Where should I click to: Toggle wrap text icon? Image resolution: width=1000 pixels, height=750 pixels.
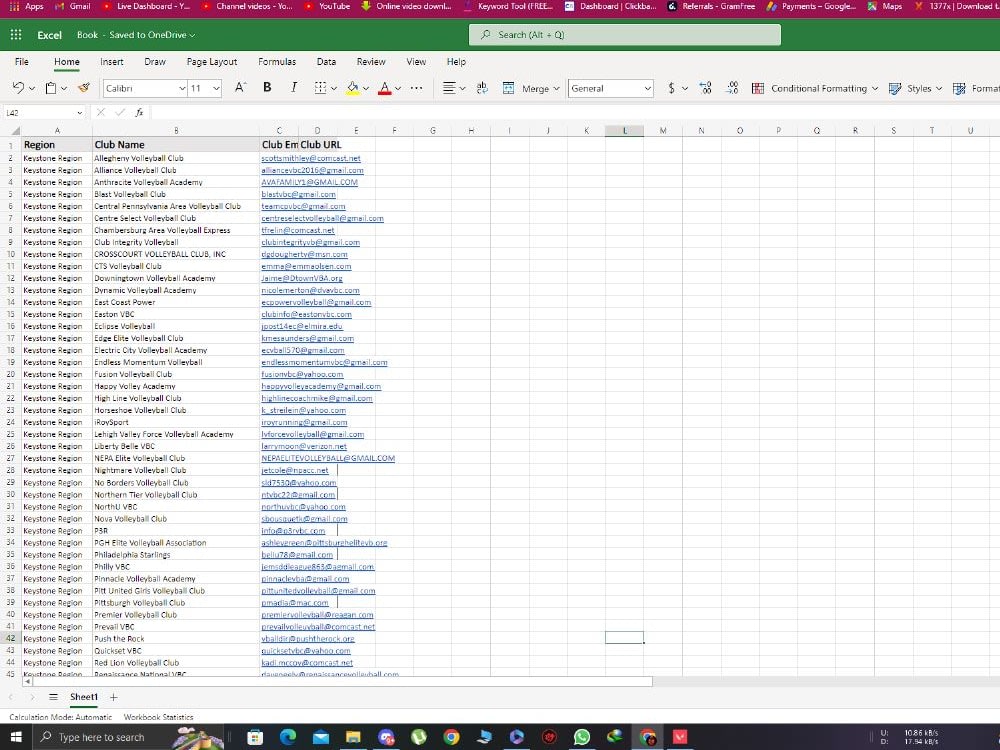click(x=482, y=88)
